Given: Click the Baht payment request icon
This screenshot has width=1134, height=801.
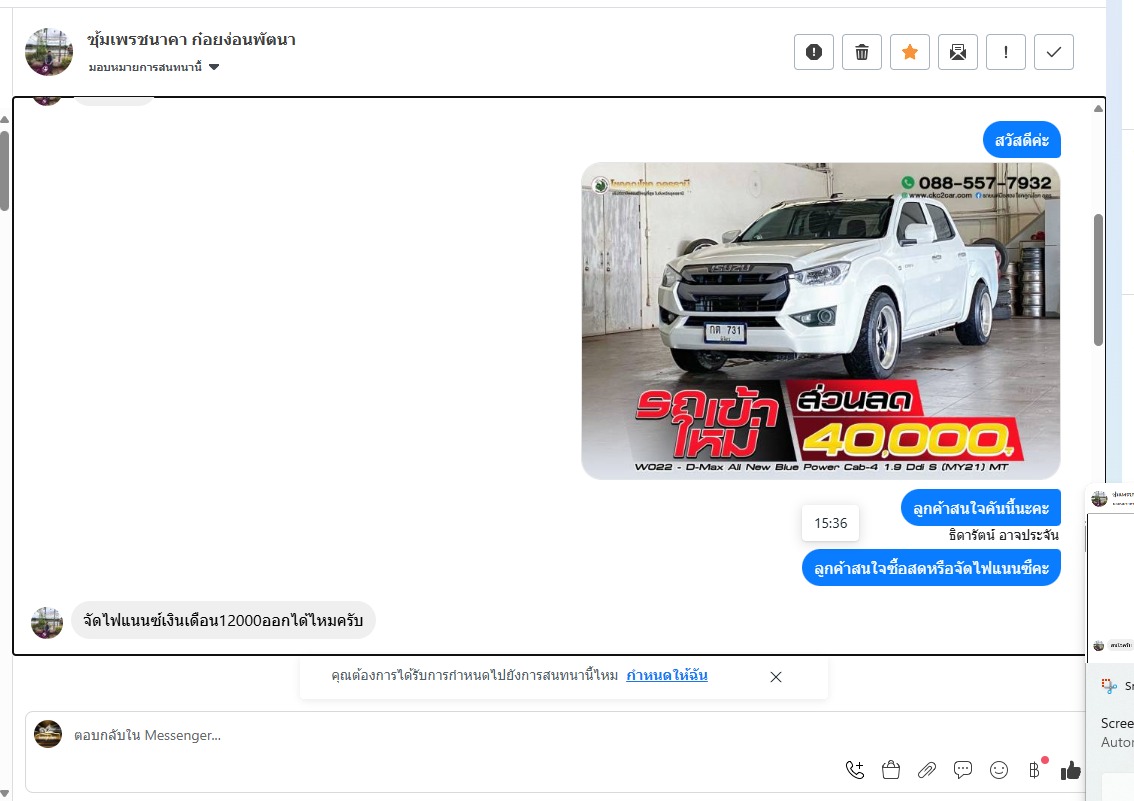Looking at the screenshot, I should coord(1034,769).
